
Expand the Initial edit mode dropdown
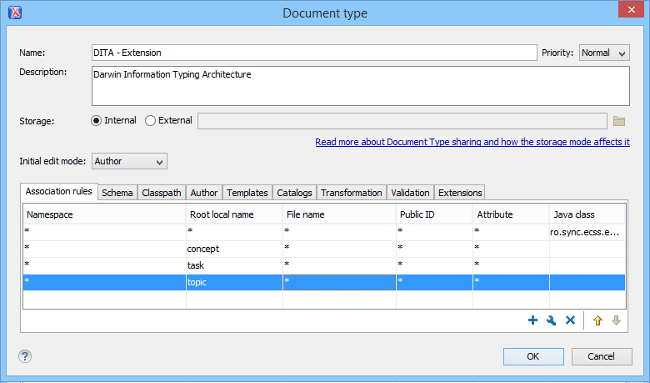[x=129, y=161]
